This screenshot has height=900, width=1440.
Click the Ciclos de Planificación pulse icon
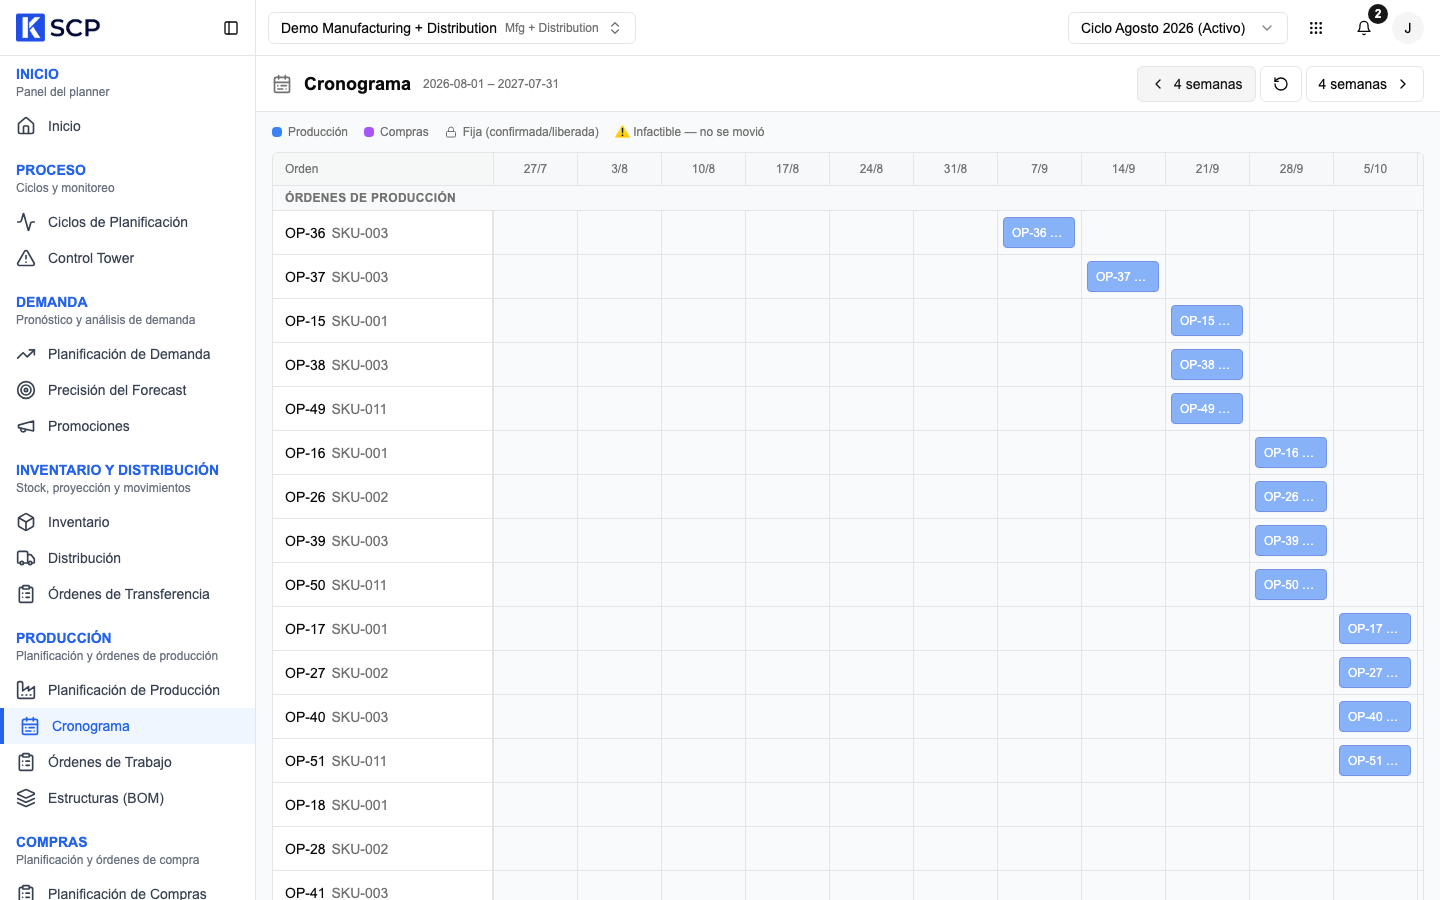(26, 222)
